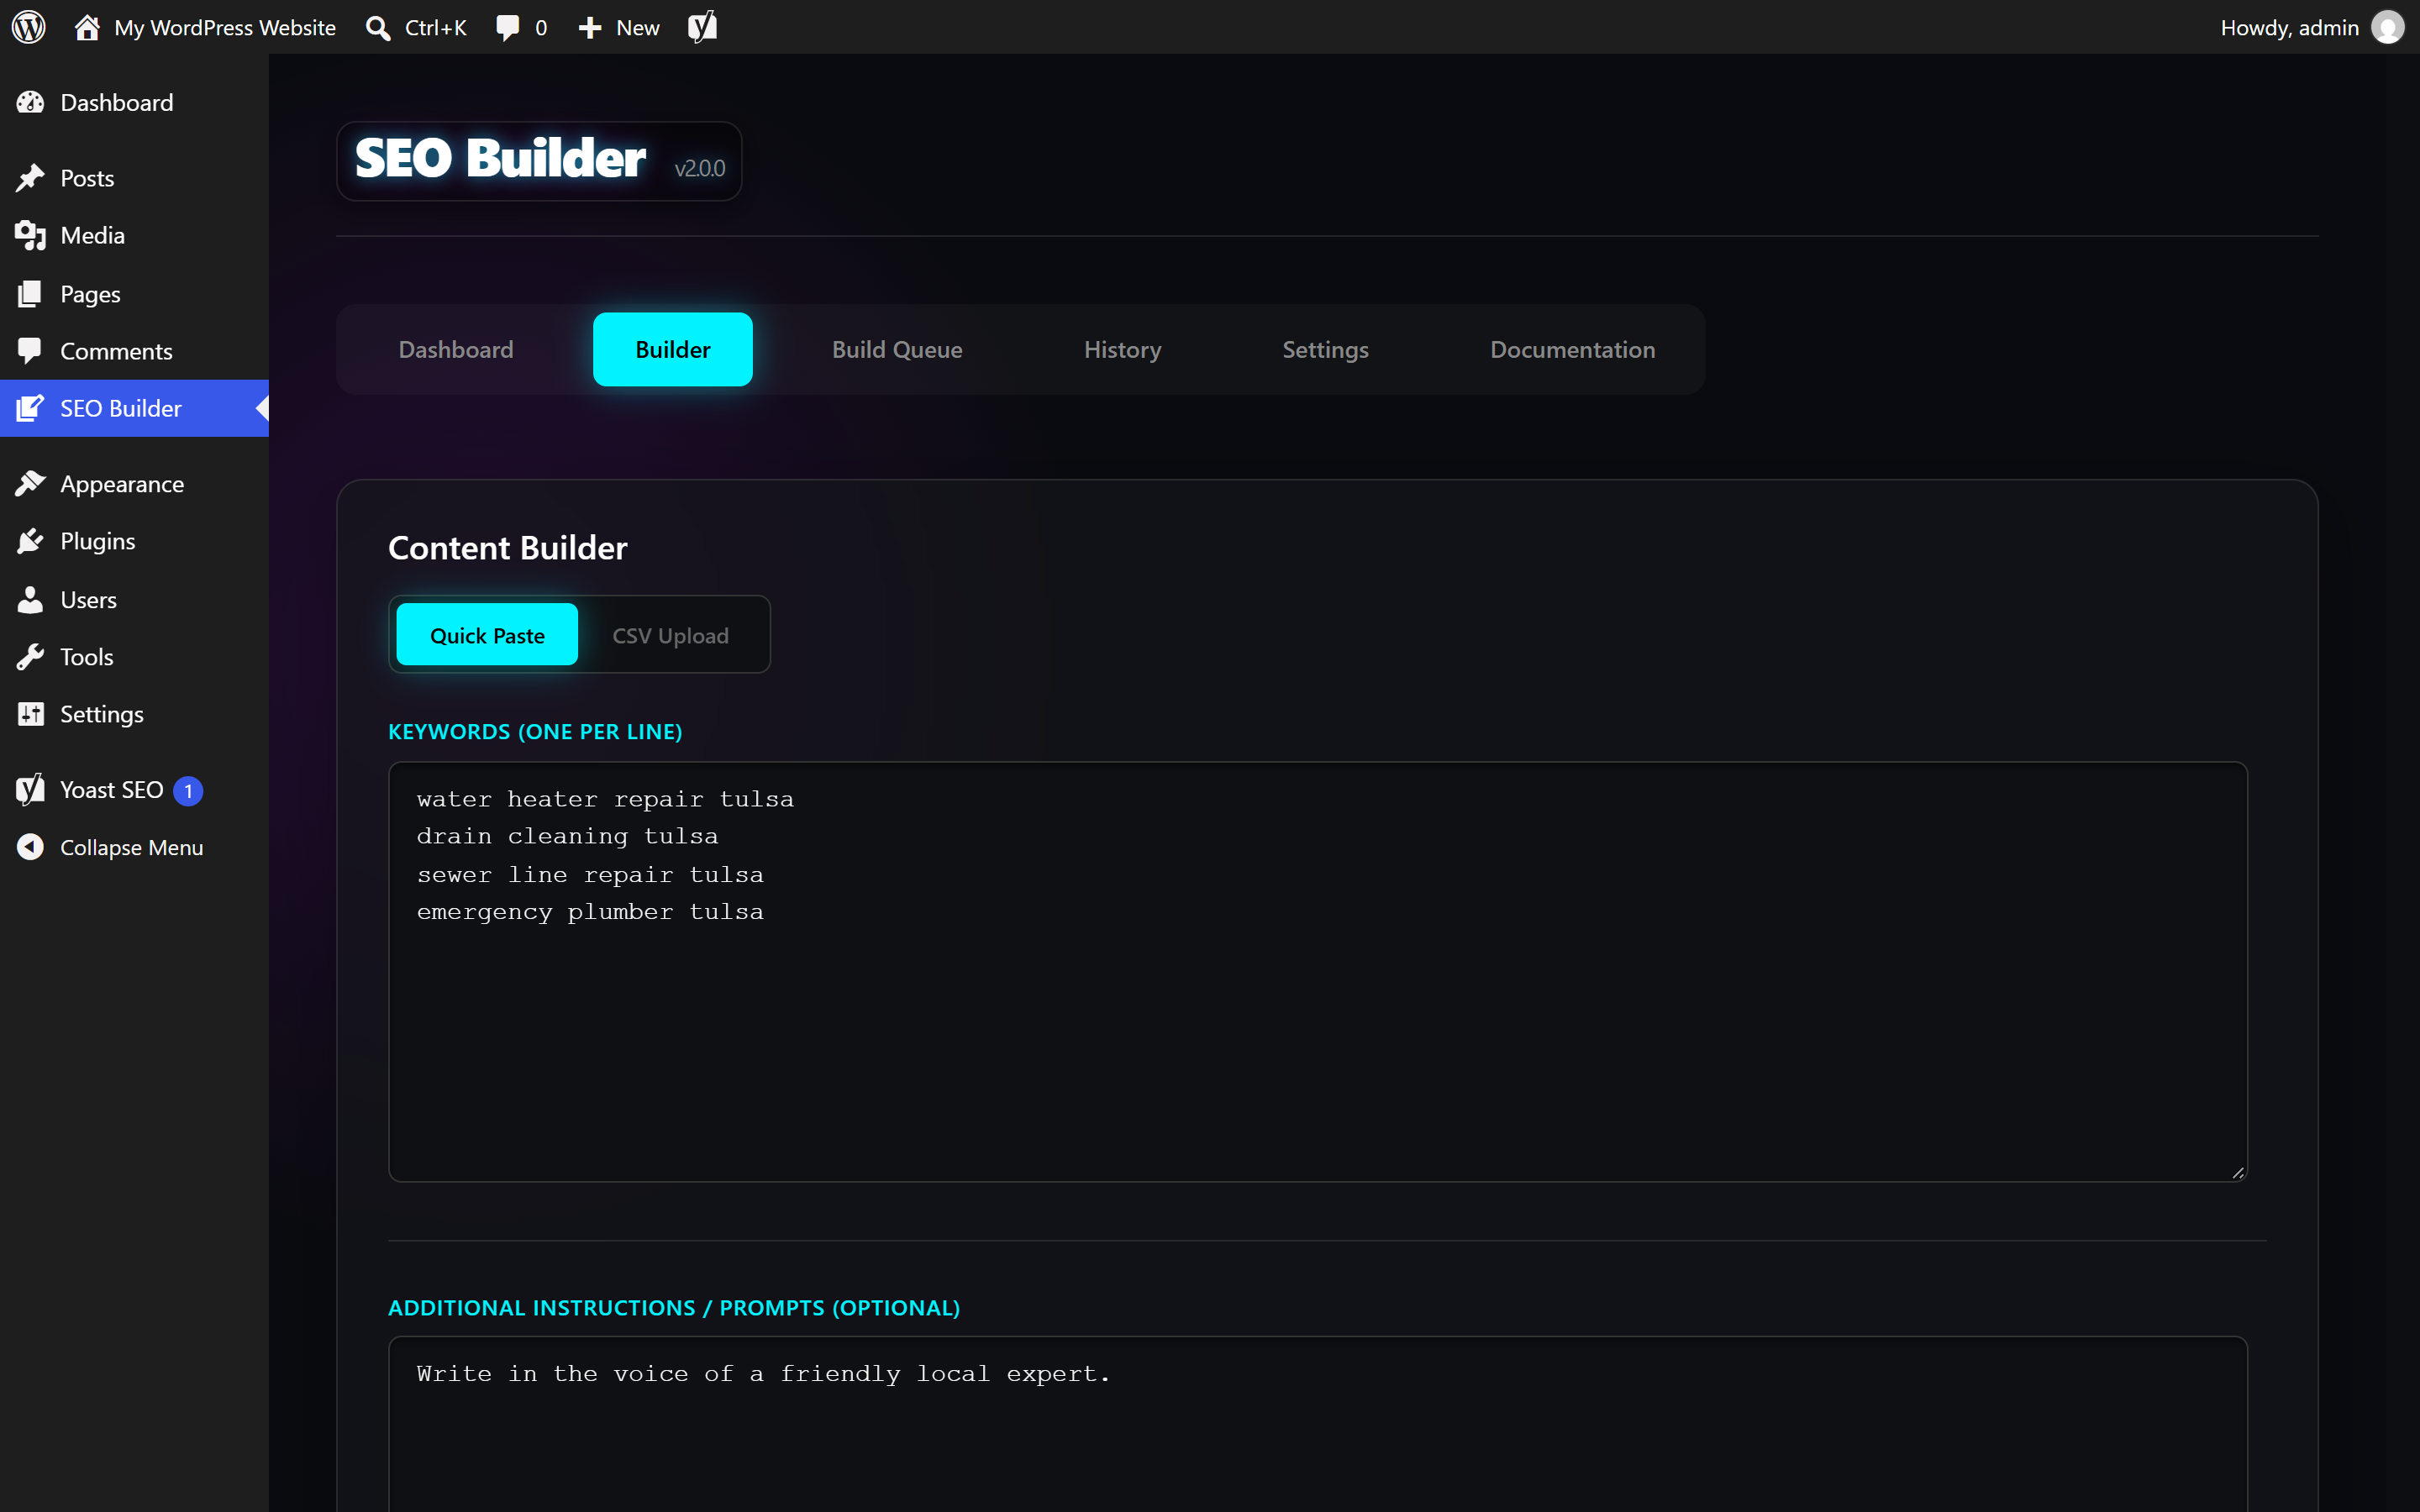The image size is (2420, 1512).
Task: Click the Yoast SEO notification badge
Action: coord(188,791)
